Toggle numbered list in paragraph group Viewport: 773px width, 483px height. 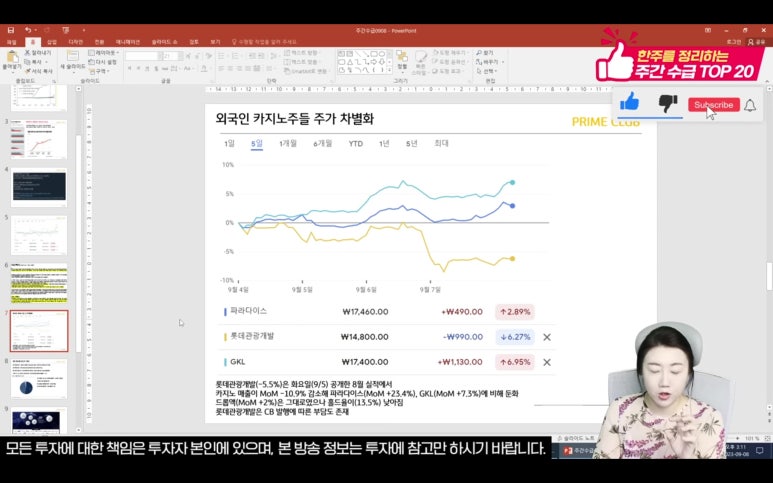click(235, 56)
